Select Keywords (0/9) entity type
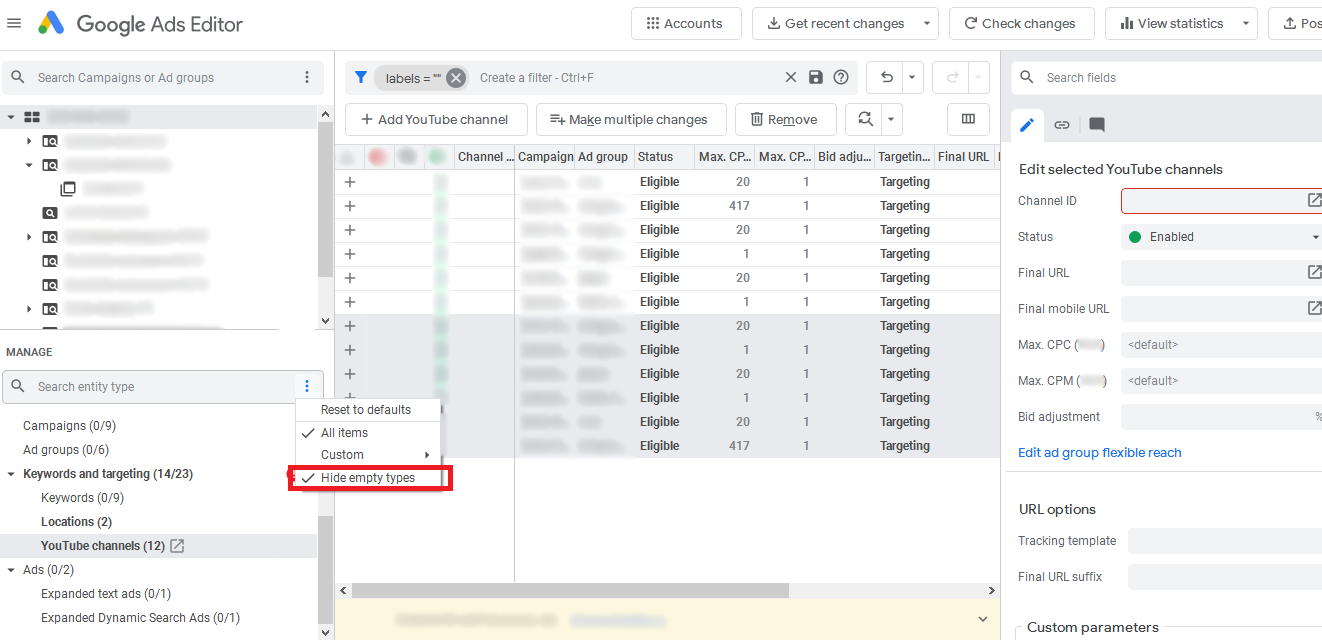 point(82,498)
